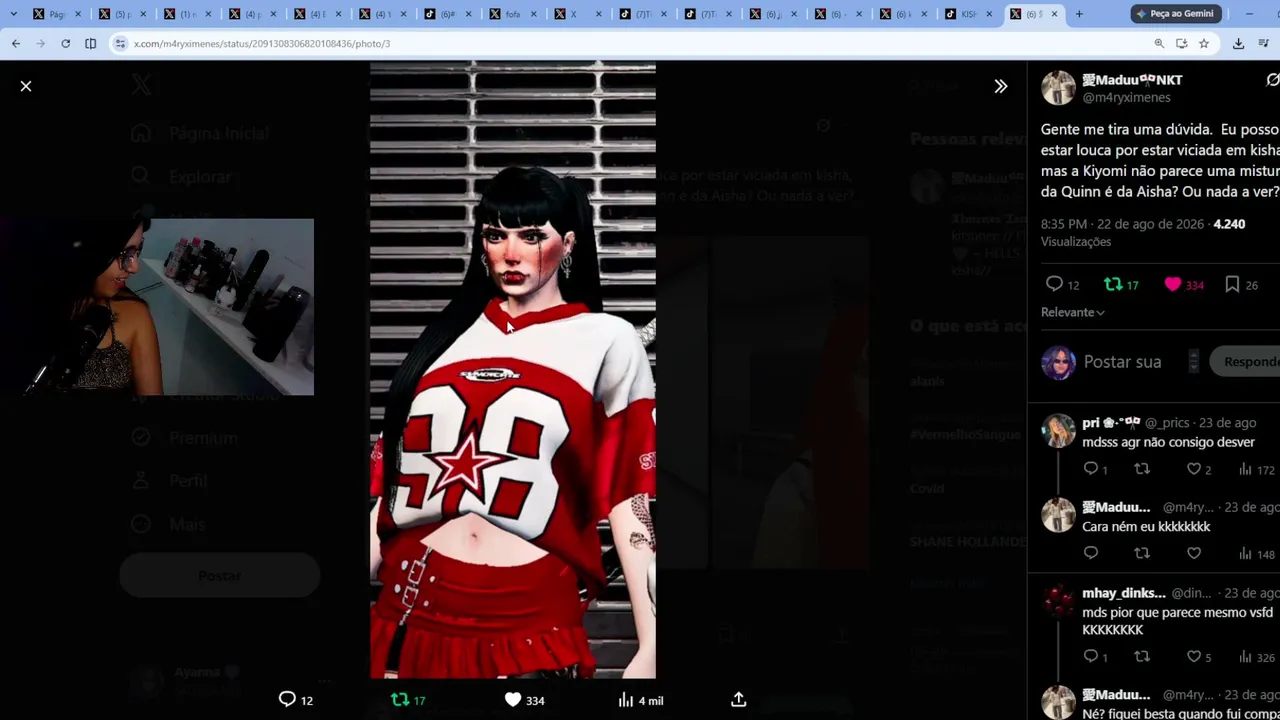Open the browser downloads icon
Viewport: 1280px width, 720px height.
(1238, 43)
